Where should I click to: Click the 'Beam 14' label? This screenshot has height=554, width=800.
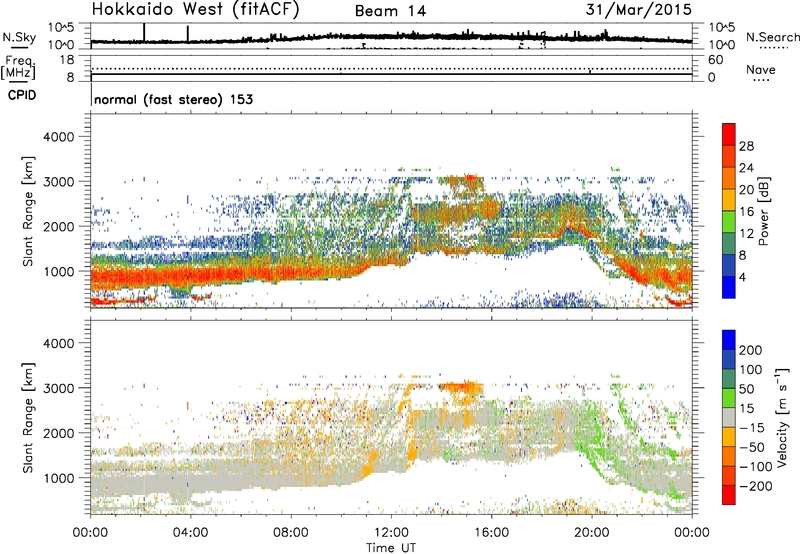coord(390,11)
